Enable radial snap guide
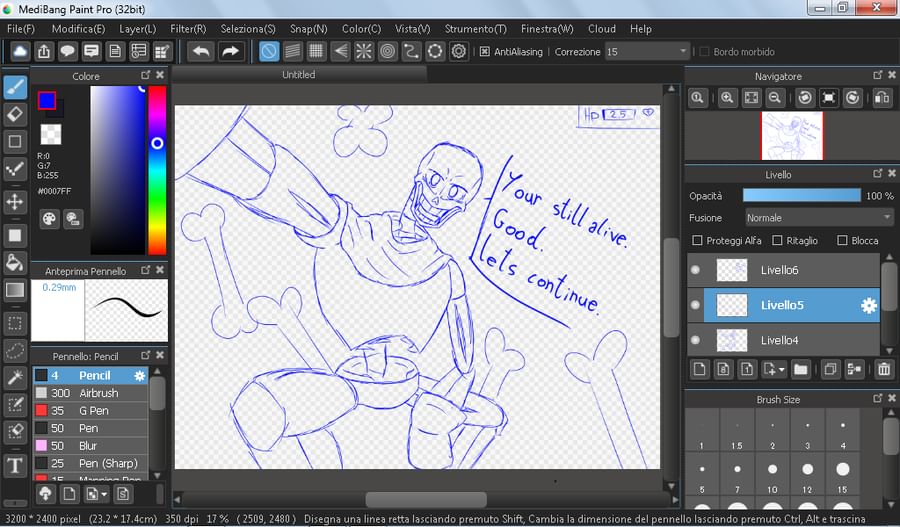 click(364, 52)
